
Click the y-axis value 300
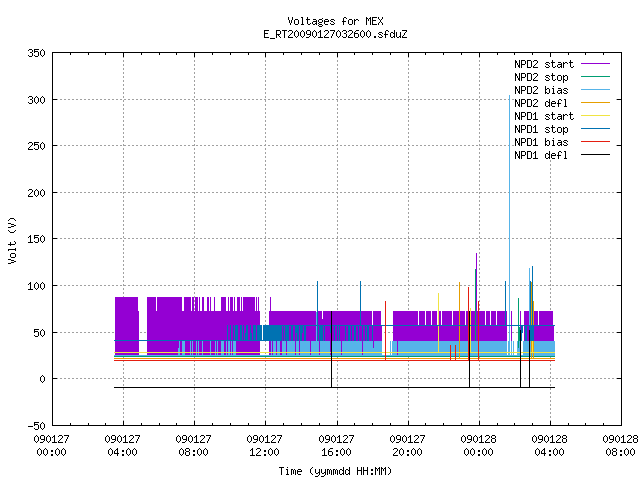click(36, 100)
